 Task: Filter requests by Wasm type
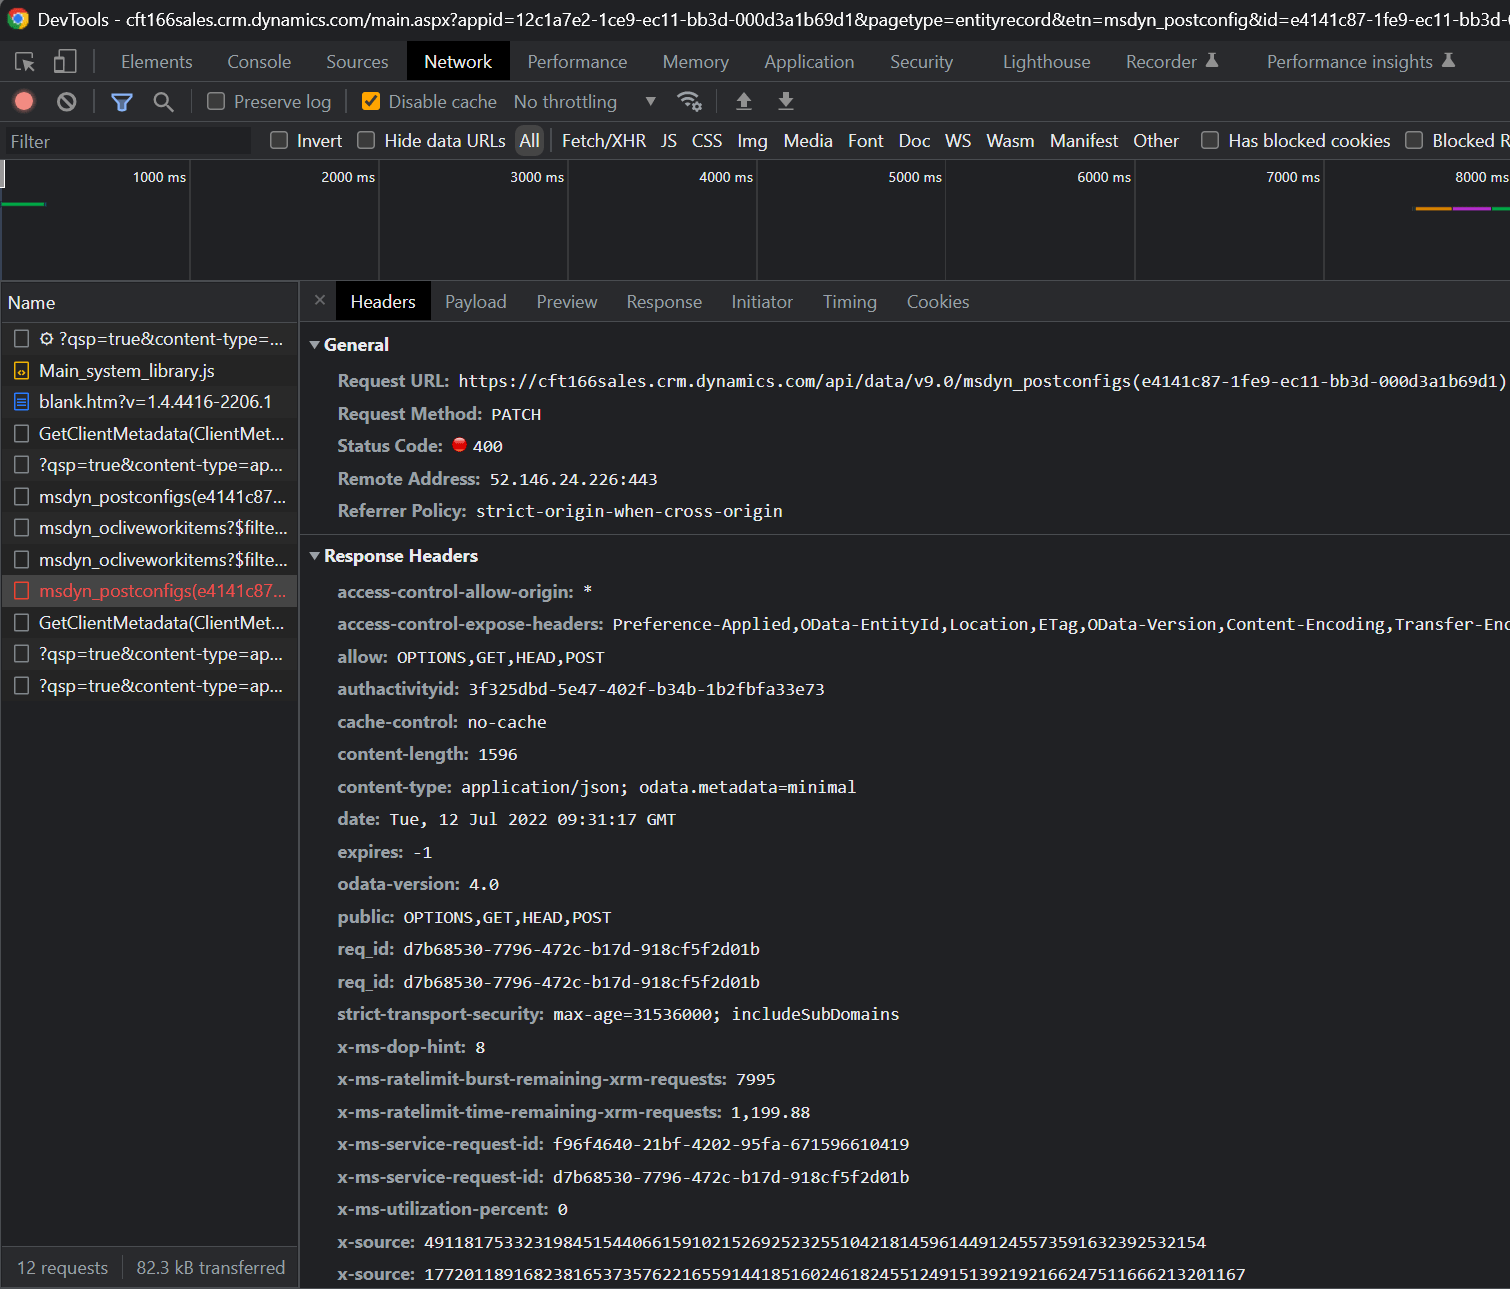click(1010, 141)
